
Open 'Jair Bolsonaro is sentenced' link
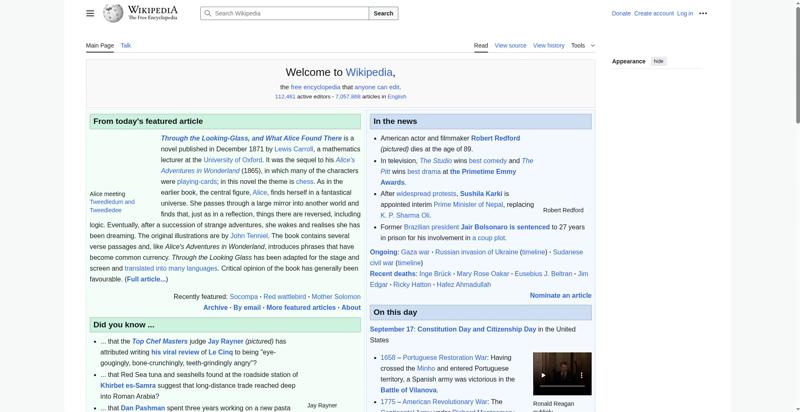click(505, 227)
